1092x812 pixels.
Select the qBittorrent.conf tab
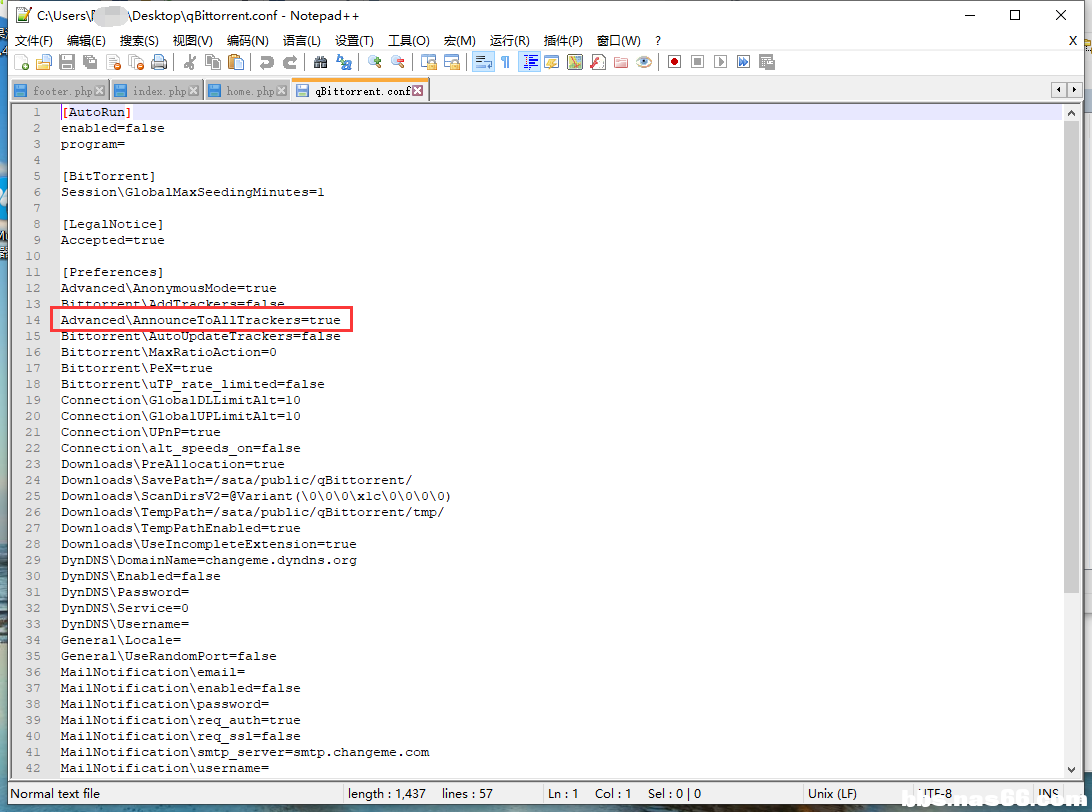pyautogui.click(x=360, y=91)
